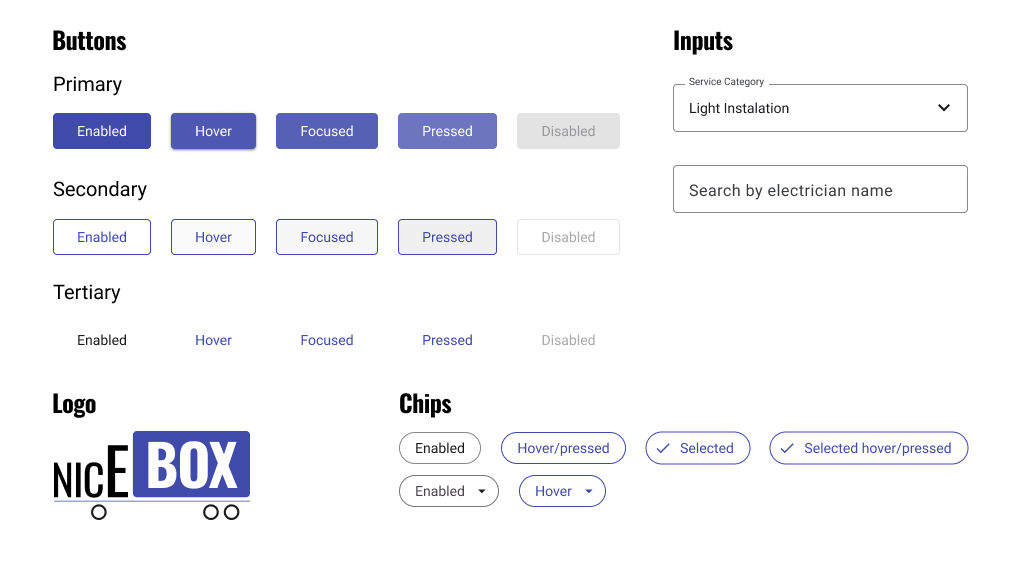Click the NiceBox logo image

point(151,475)
